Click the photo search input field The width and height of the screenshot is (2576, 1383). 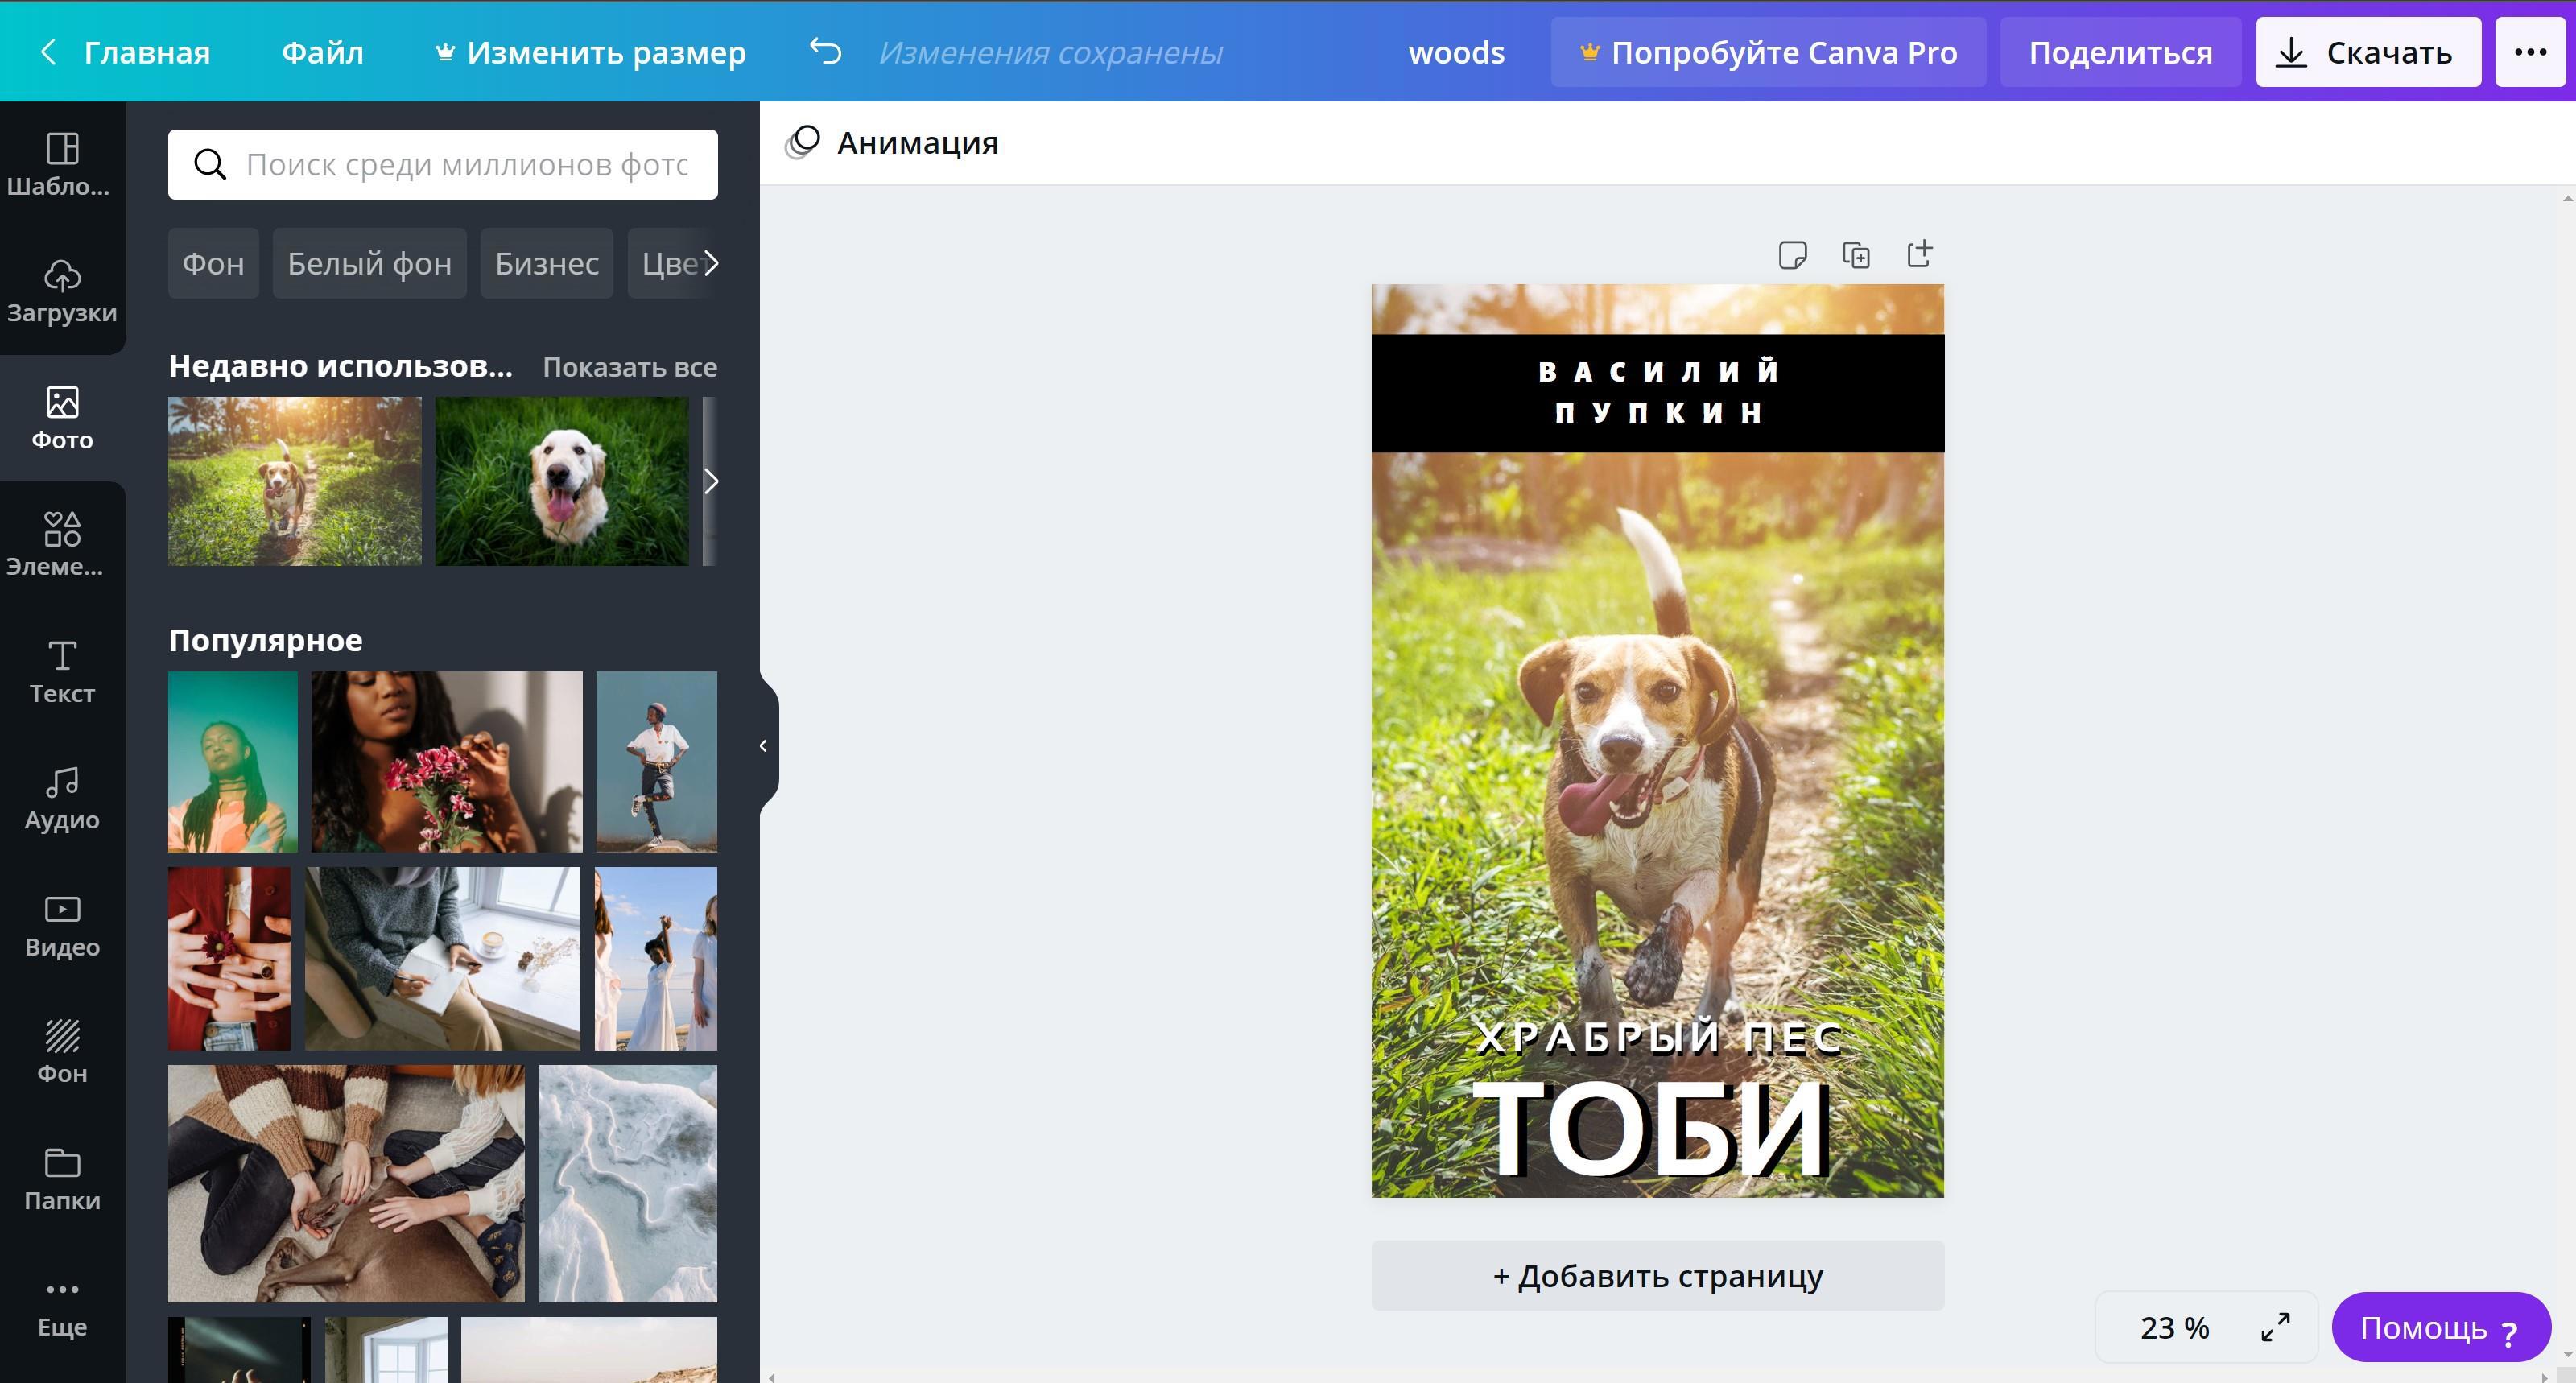[x=465, y=165]
